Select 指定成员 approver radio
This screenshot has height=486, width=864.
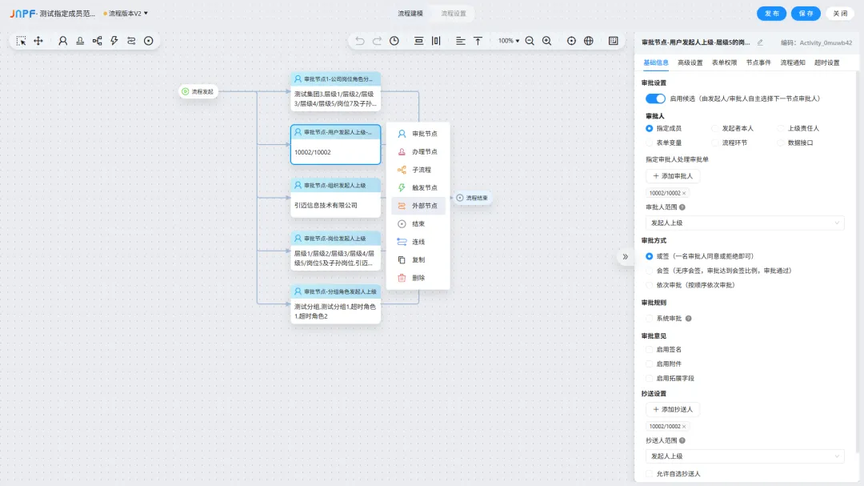tap(649, 128)
